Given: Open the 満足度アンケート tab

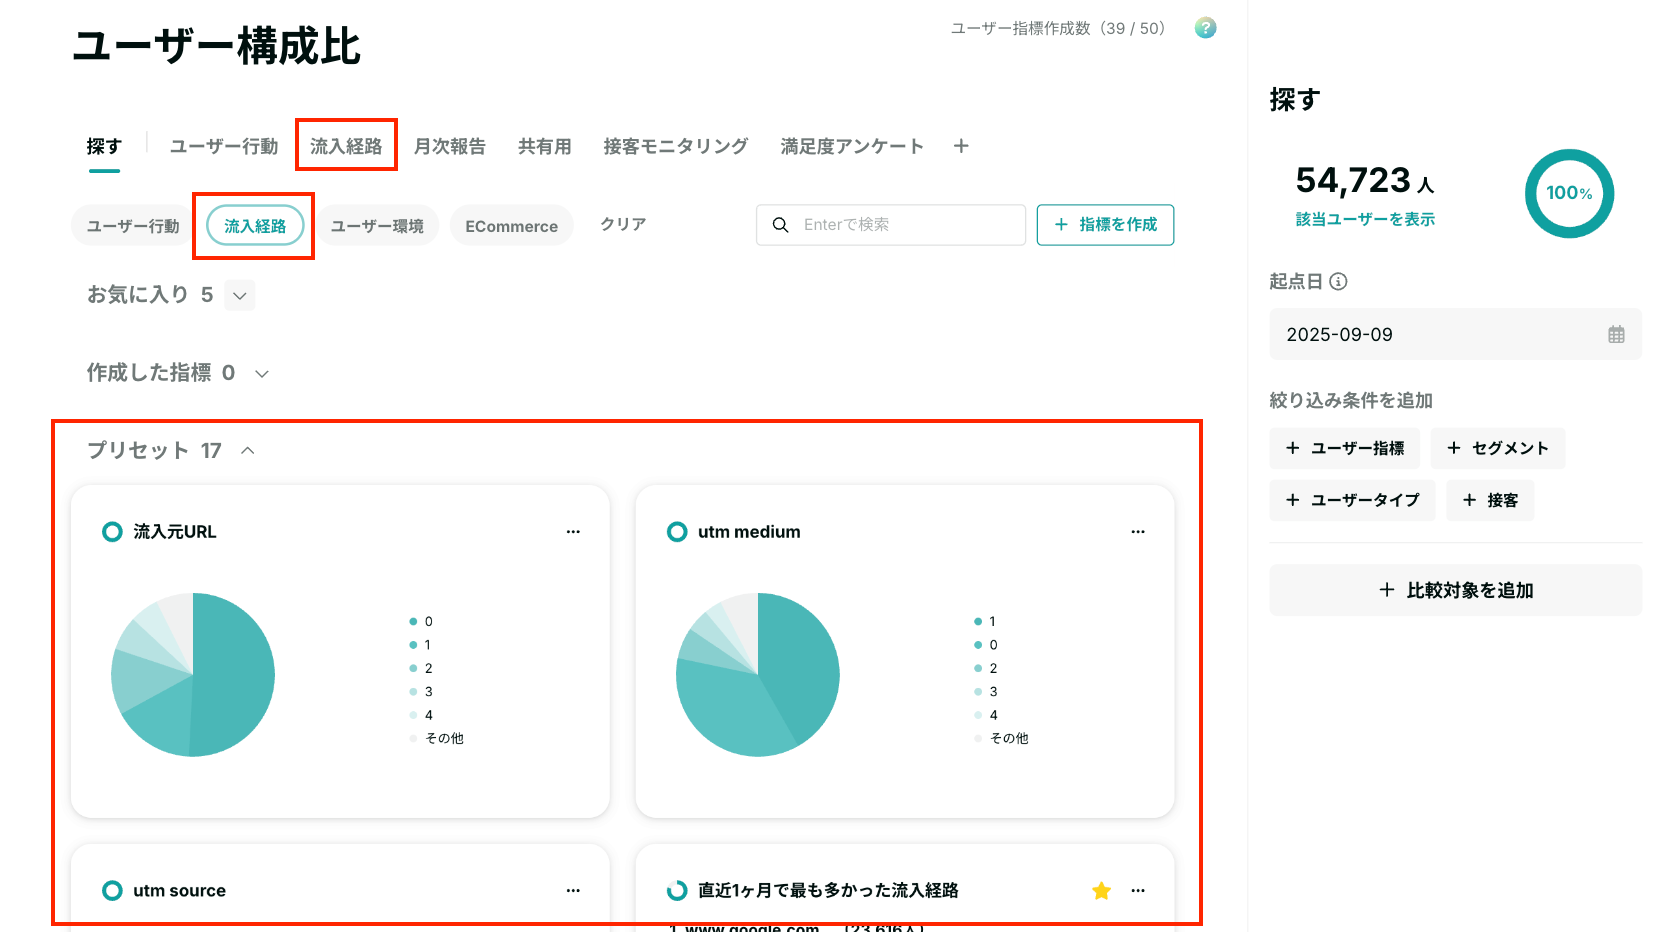Looking at the screenshot, I should (x=852, y=147).
